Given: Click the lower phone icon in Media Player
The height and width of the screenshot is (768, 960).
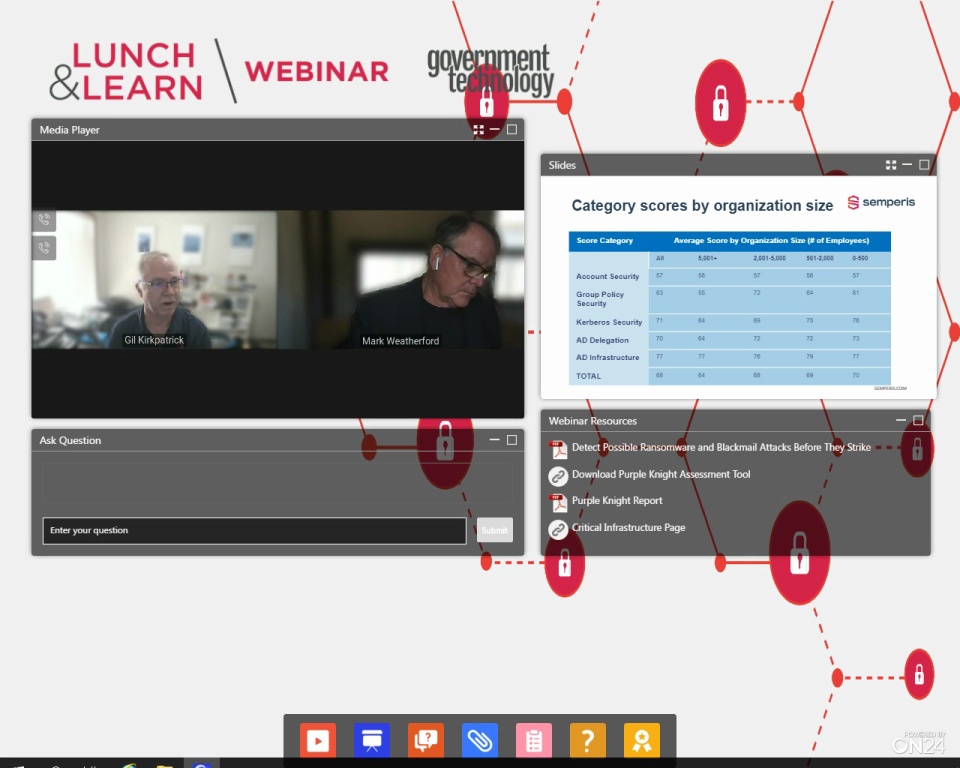Looking at the screenshot, I should point(44,248).
